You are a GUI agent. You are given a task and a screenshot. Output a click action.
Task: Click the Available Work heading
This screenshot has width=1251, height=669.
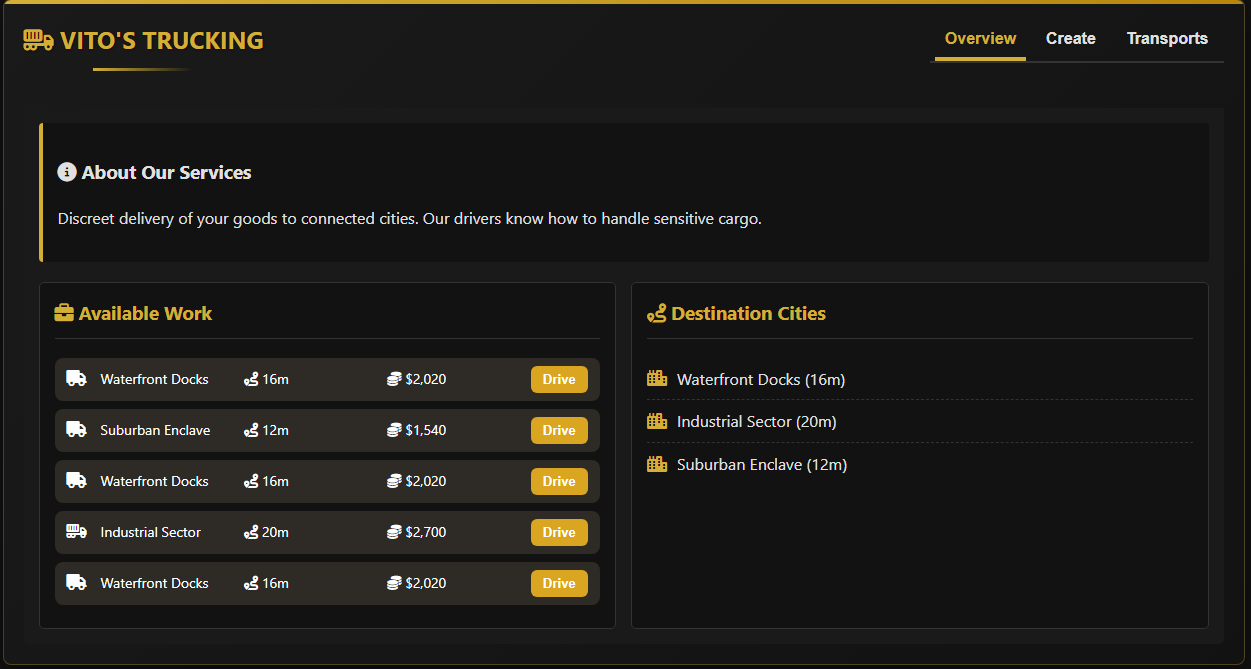tap(145, 314)
